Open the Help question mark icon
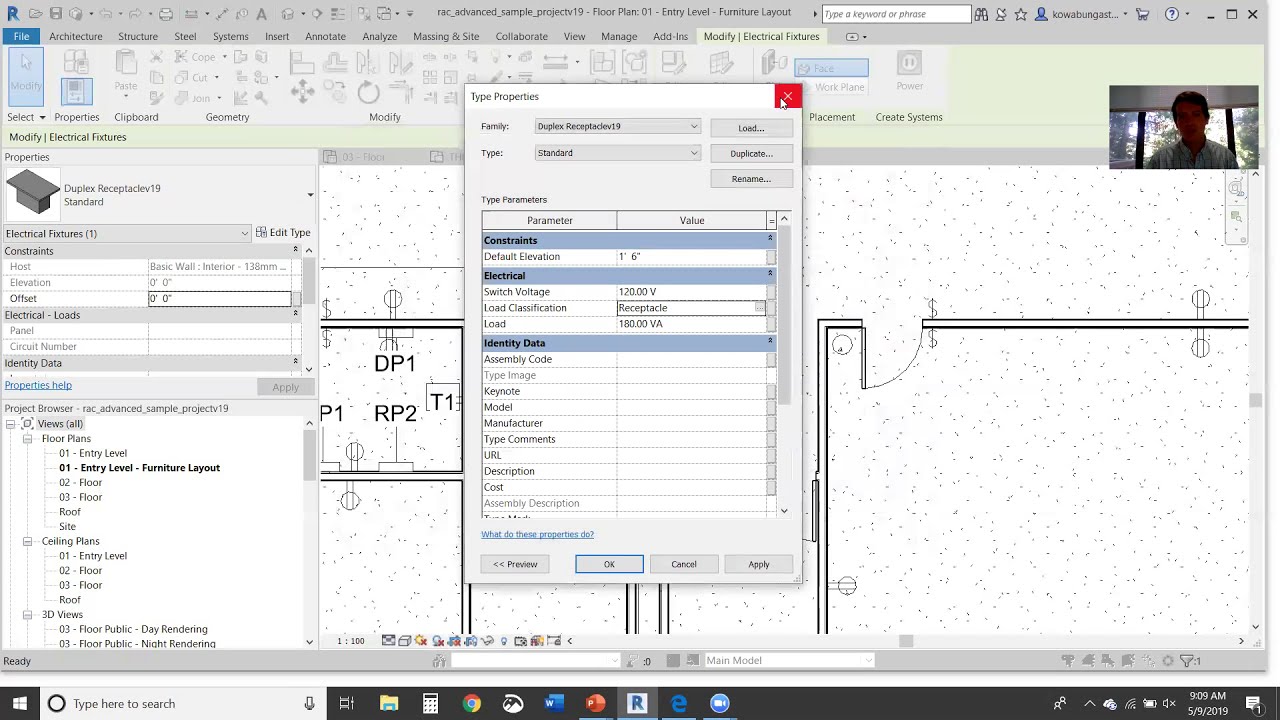The width and height of the screenshot is (1280, 720). tap(1171, 14)
